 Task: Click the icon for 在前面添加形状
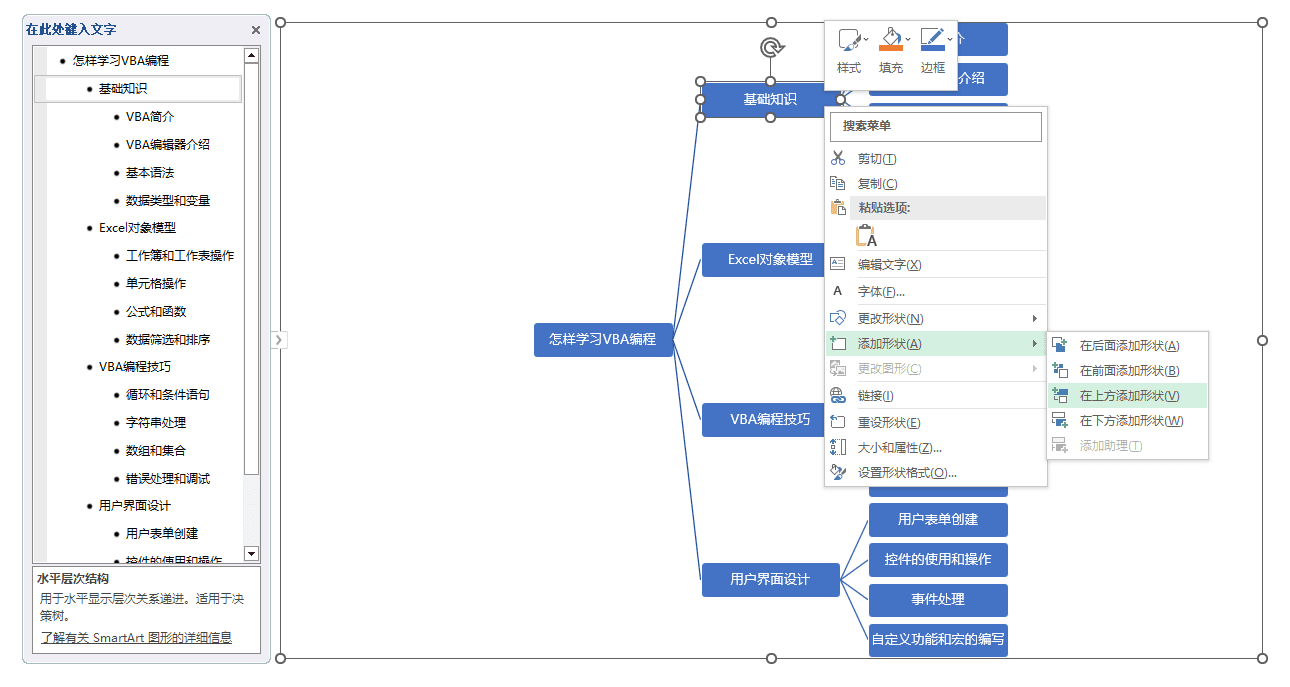pos(1060,370)
